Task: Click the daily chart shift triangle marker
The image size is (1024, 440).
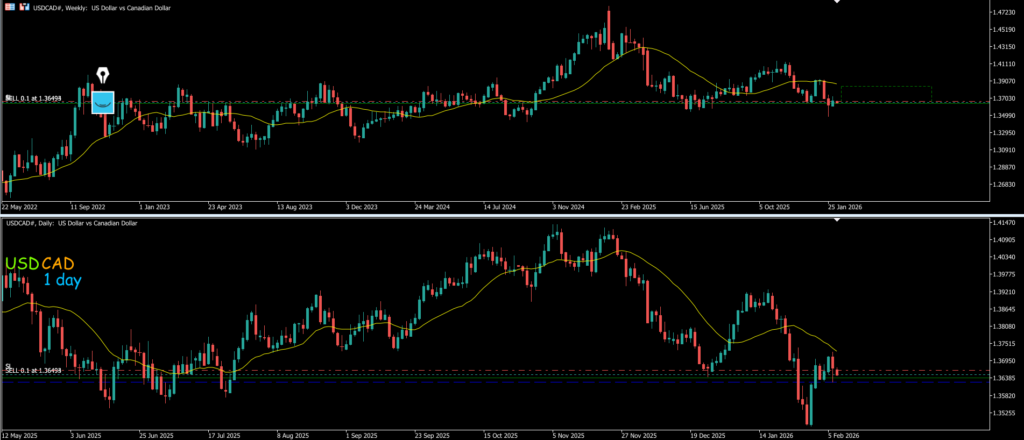Action: pyautogui.click(x=838, y=219)
